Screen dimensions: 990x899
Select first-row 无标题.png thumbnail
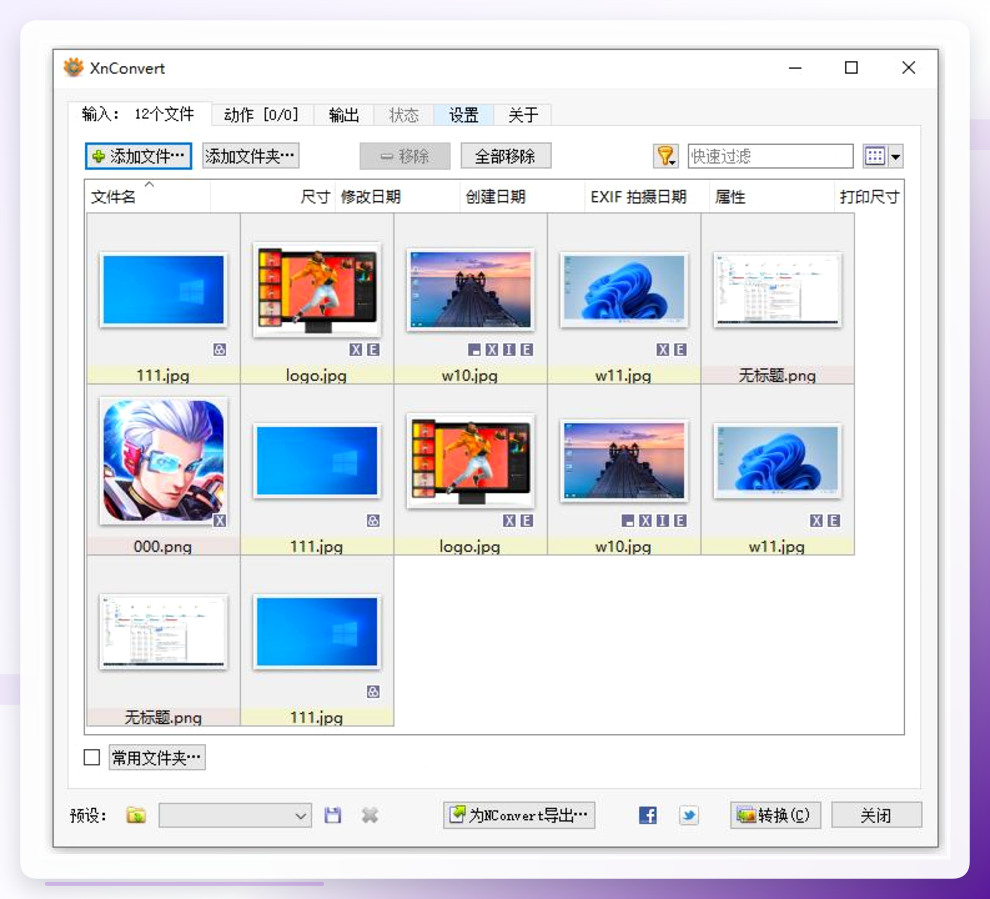pyautogui.click(x=777, y=290)
